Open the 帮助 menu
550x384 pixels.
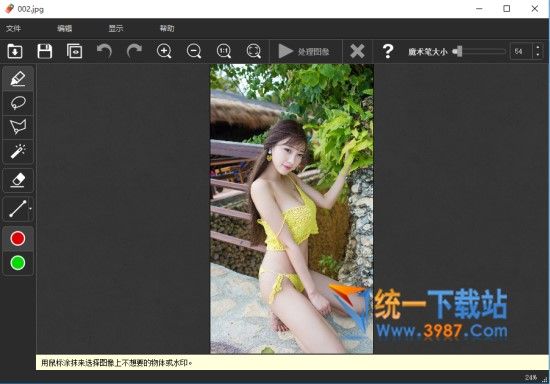coord(167,28)
